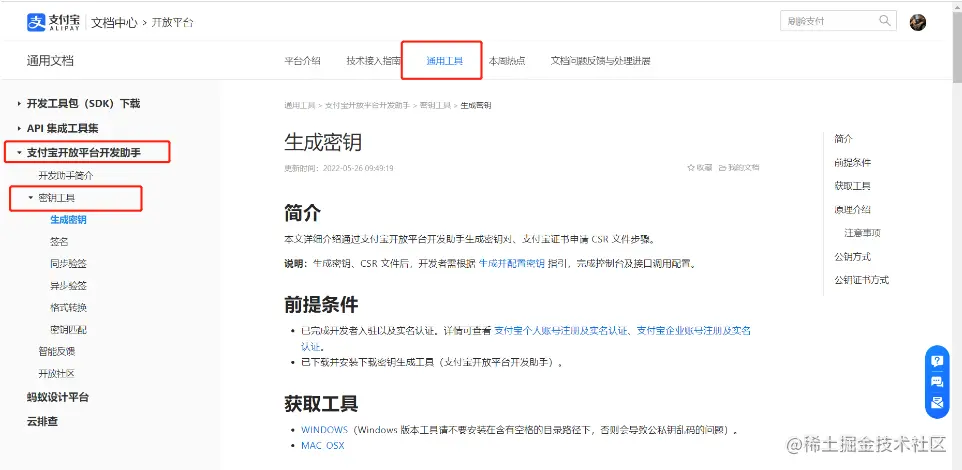The image size is (962, 470).
Task: Jump to 获取工具 in right outline
Action: coord(852,186)
